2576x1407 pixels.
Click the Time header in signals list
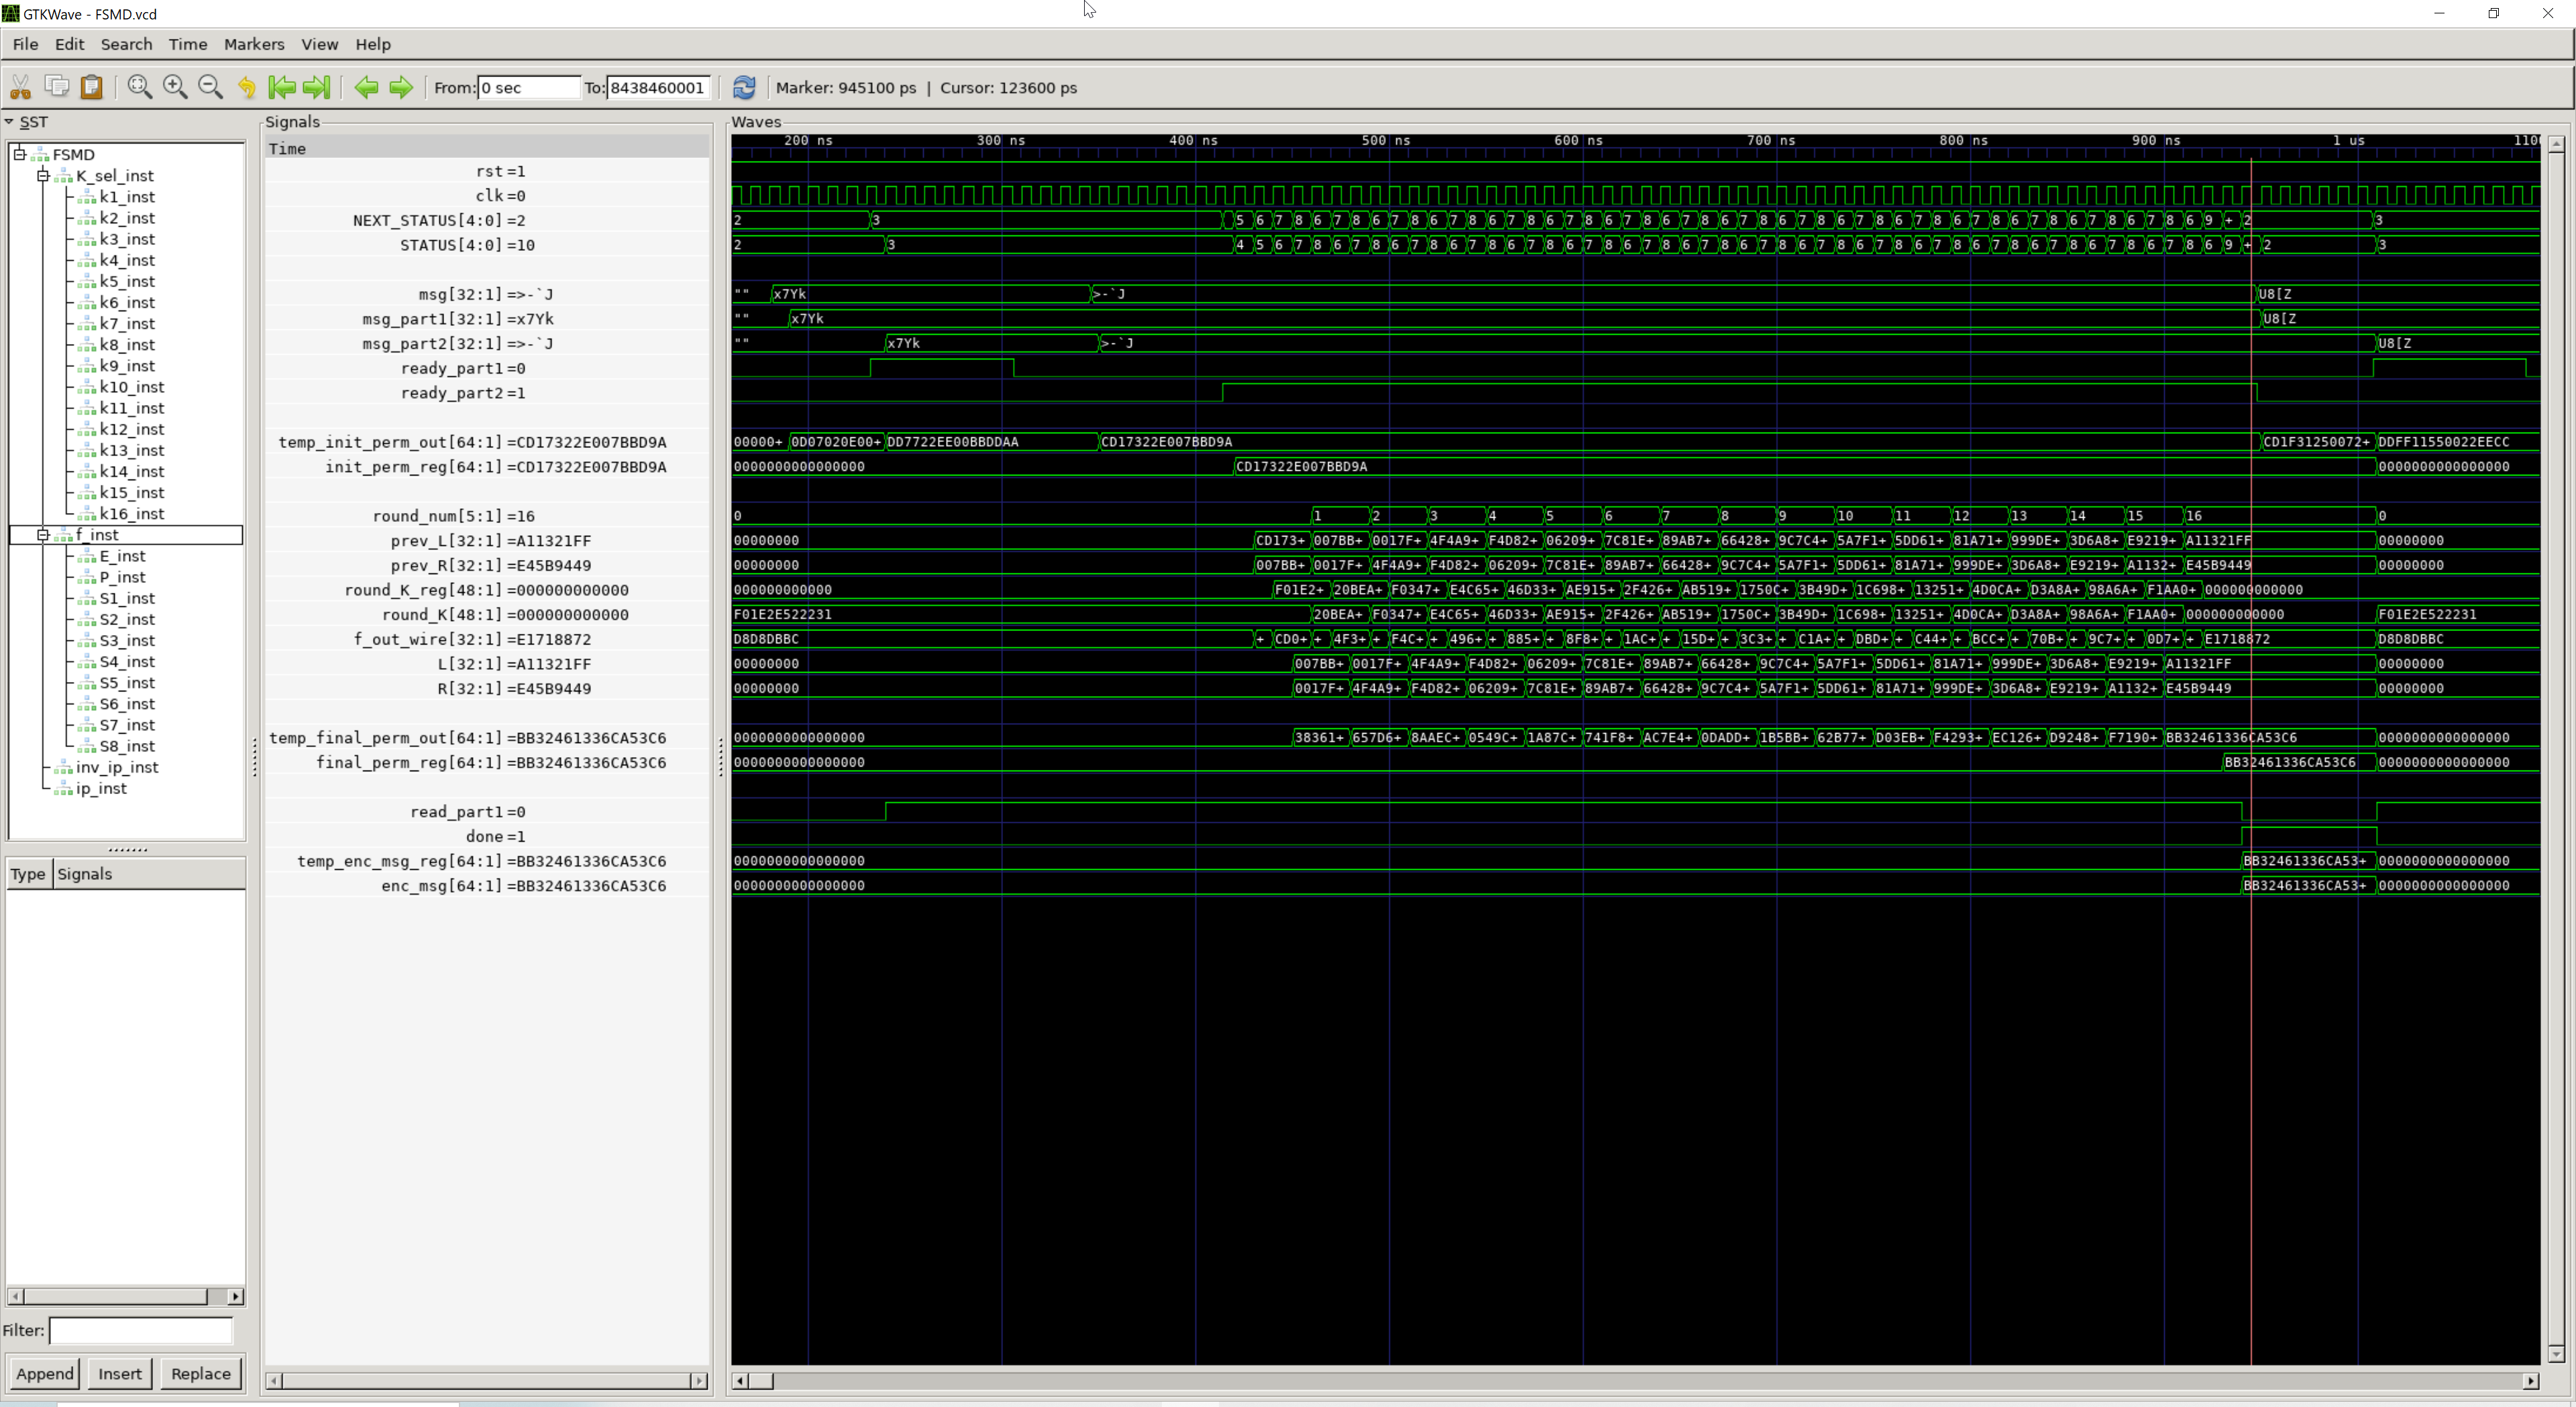click(x=487, y=149)
